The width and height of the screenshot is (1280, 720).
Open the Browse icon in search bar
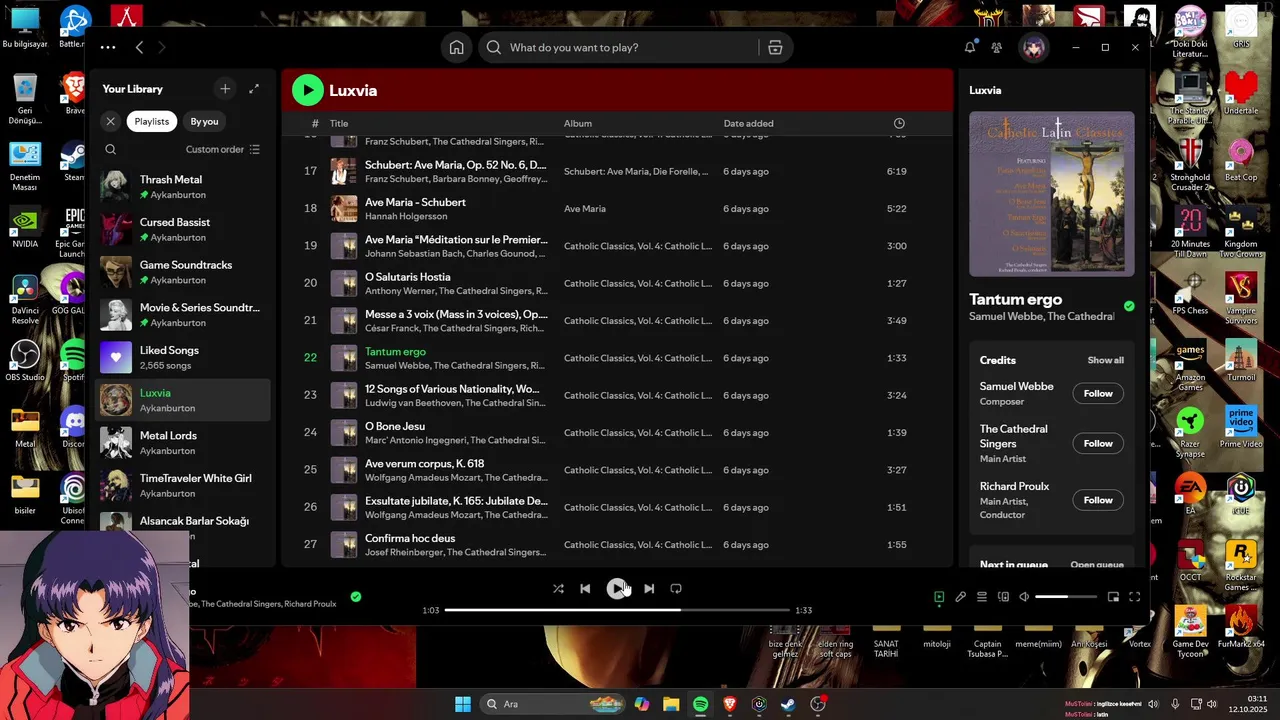[x=775, y=47]
